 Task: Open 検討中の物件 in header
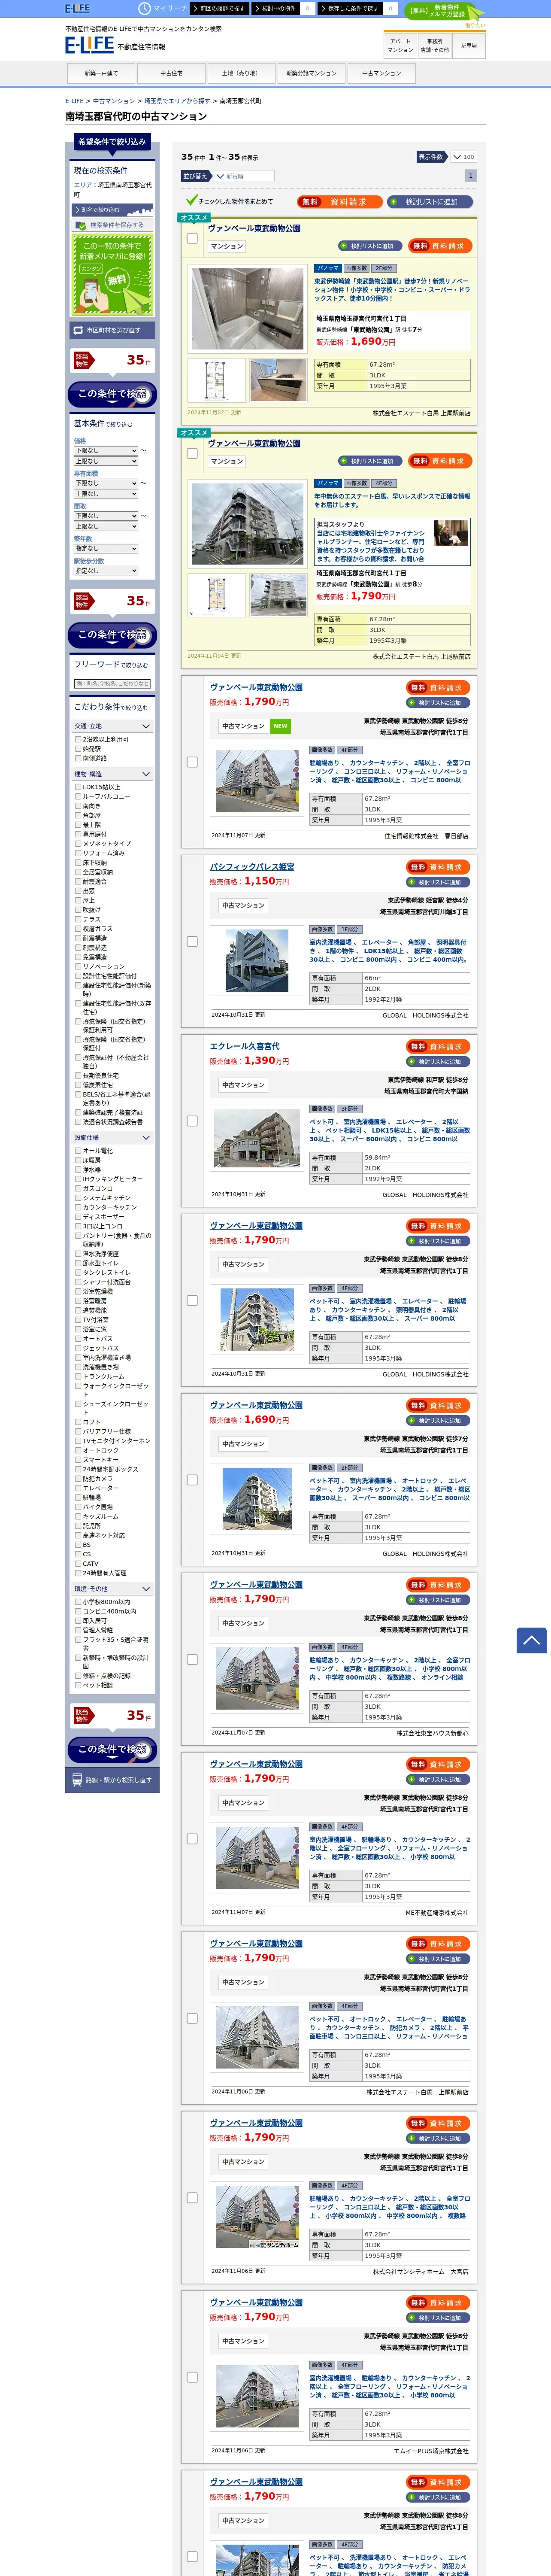click(x=283, y=8)
